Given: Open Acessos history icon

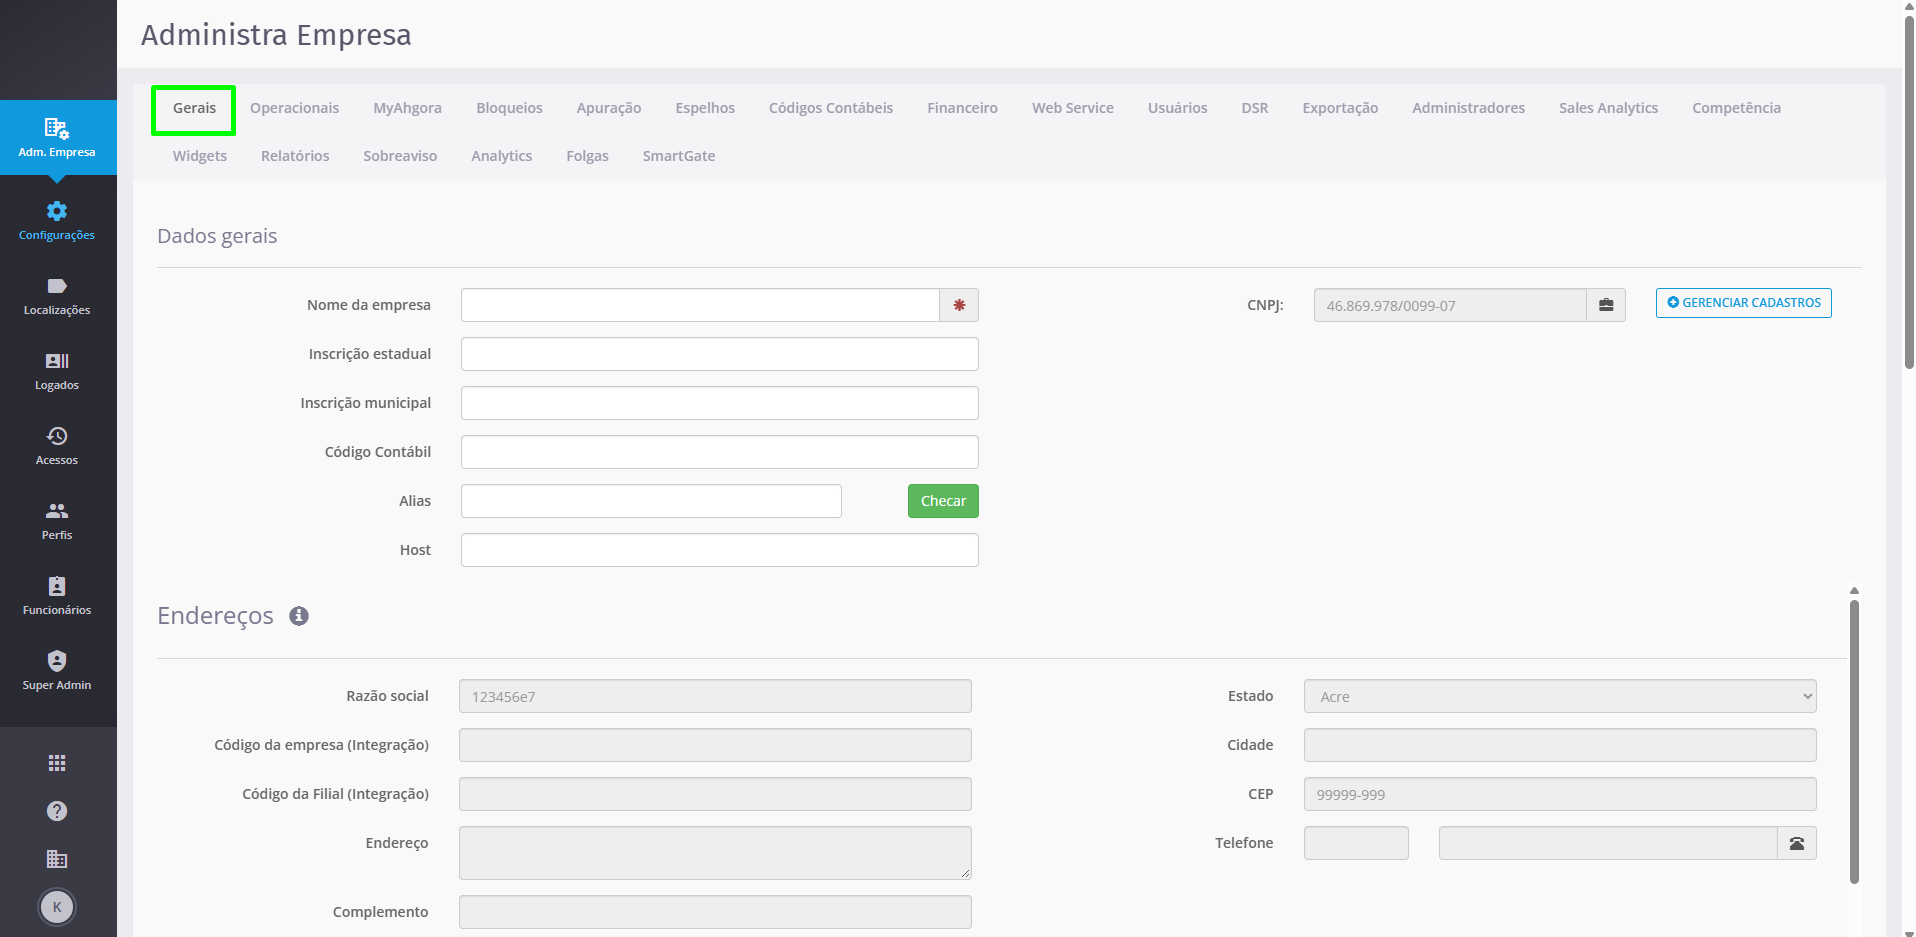Looking at the screenshot, I should tap(57, 436).
